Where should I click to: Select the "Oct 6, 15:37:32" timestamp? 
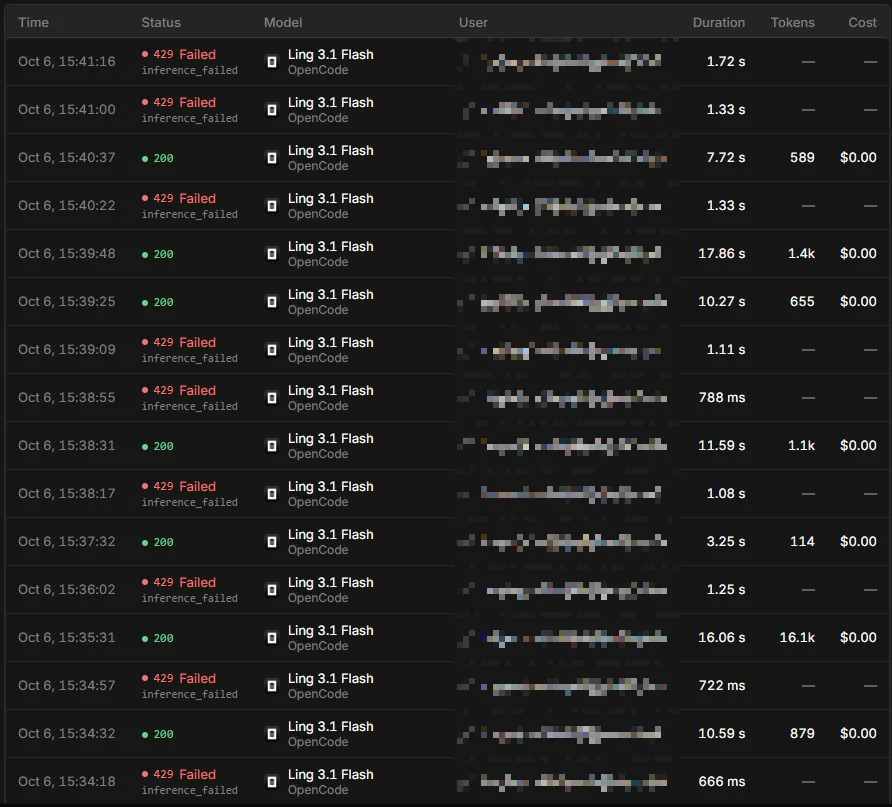click(x=67, y=541)
